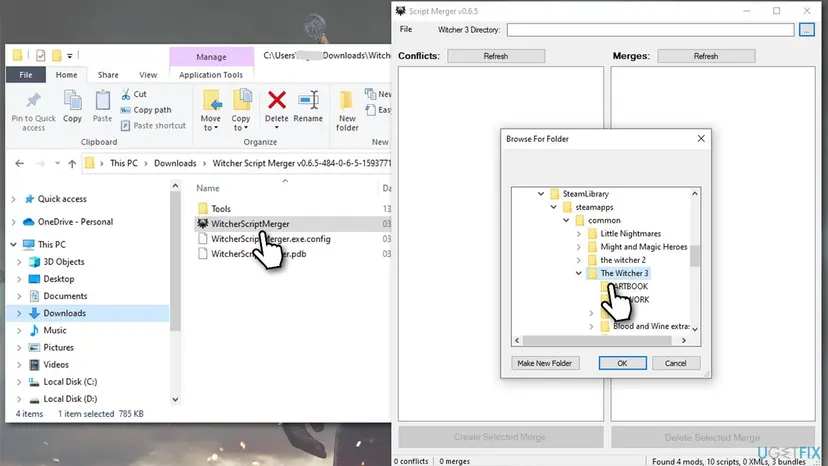Click the Paste icon in ribbon
This screenshot has height=466, width=828.
102,100
